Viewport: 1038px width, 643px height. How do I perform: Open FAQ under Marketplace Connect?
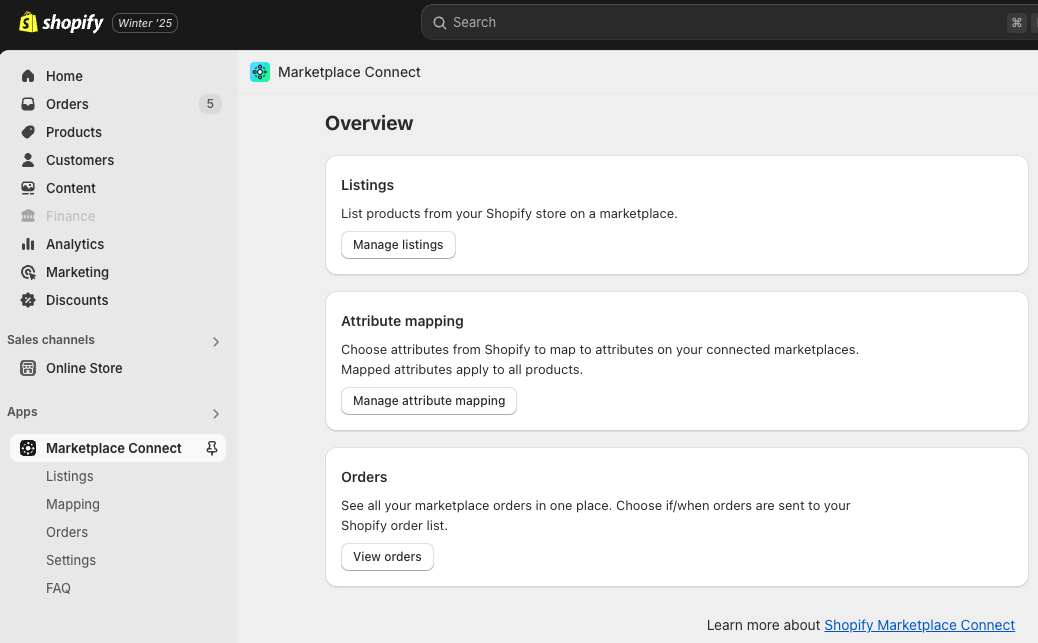tap(58, 588)
